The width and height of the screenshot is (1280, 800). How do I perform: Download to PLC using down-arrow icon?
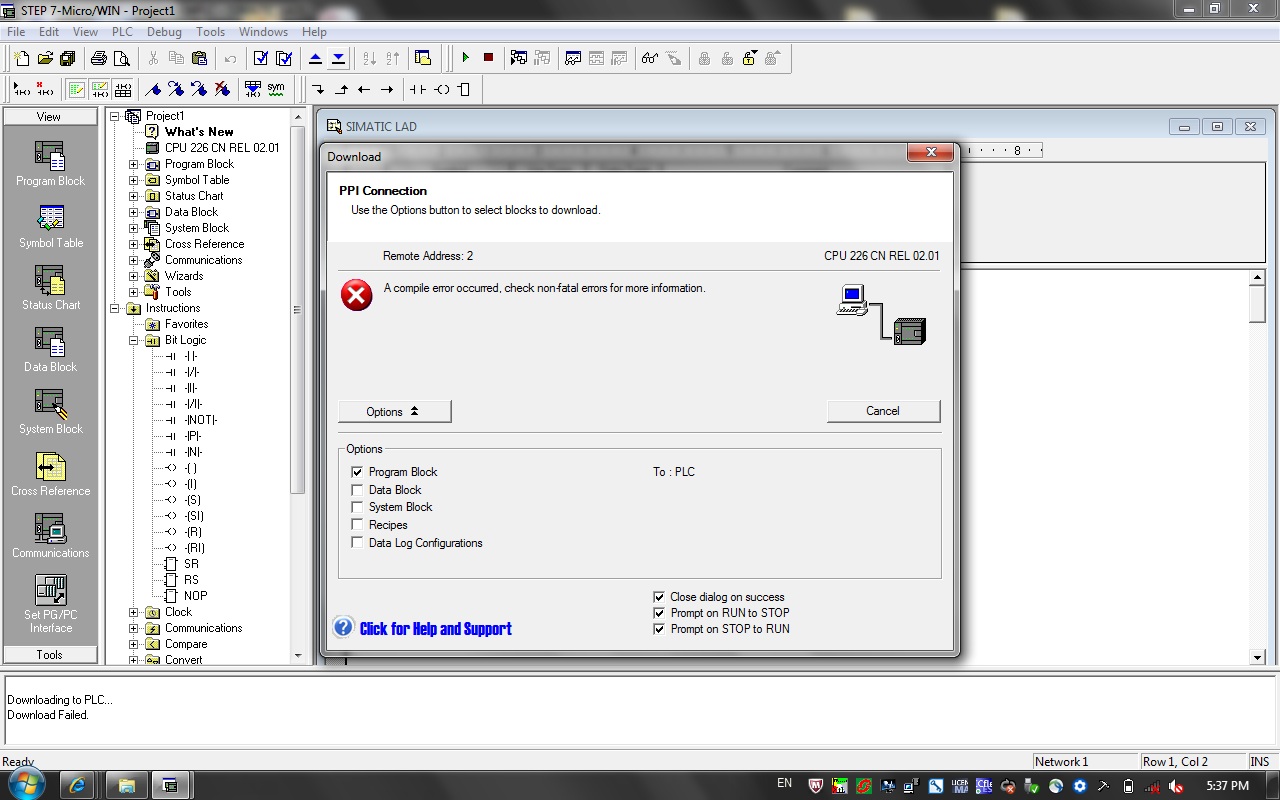pos(338,58)
